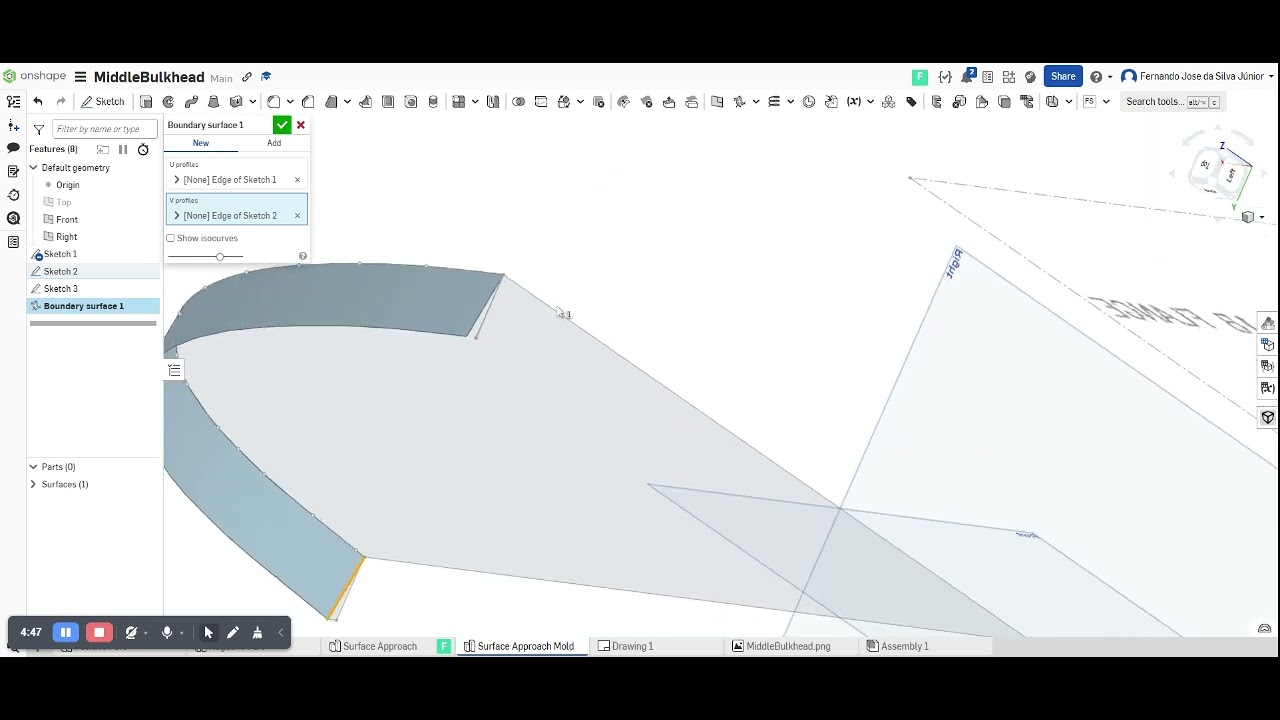The width and height of the screenshot is (1280, 720).
Task: Select the Boolean tool
Action: pyautogui.click(x=518, y=102)
